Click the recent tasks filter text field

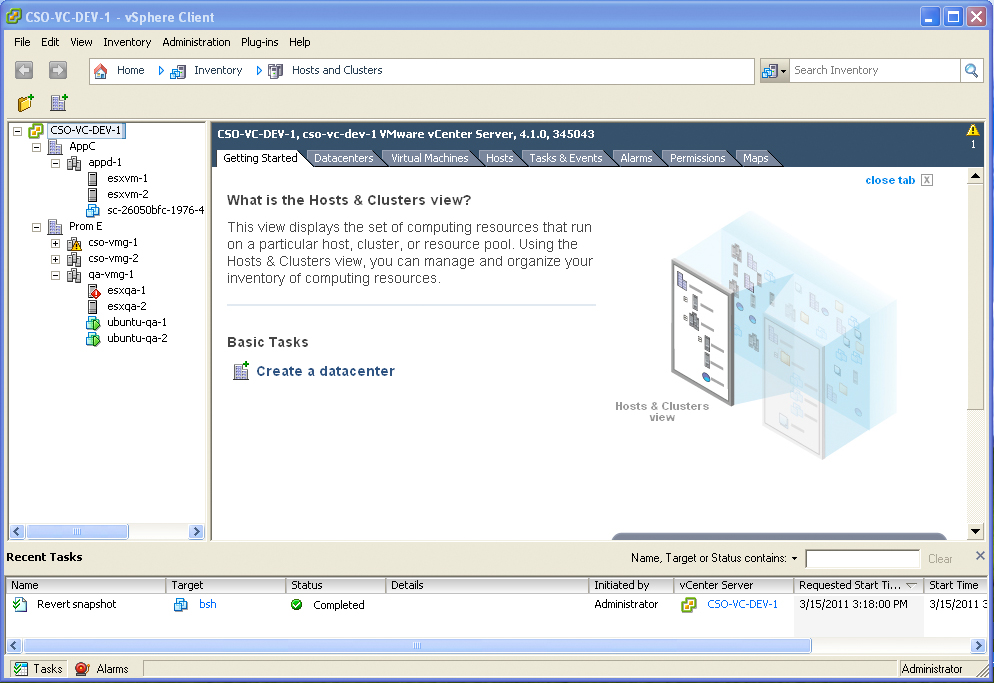pos(861,559)
